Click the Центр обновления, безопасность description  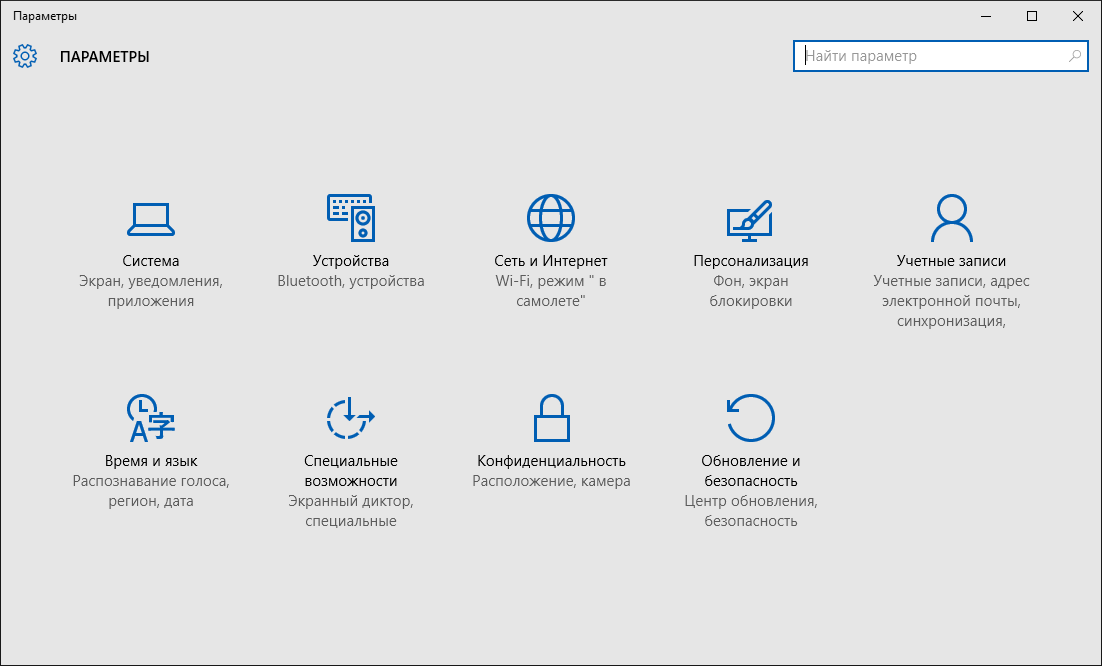(x=751, y=511)
